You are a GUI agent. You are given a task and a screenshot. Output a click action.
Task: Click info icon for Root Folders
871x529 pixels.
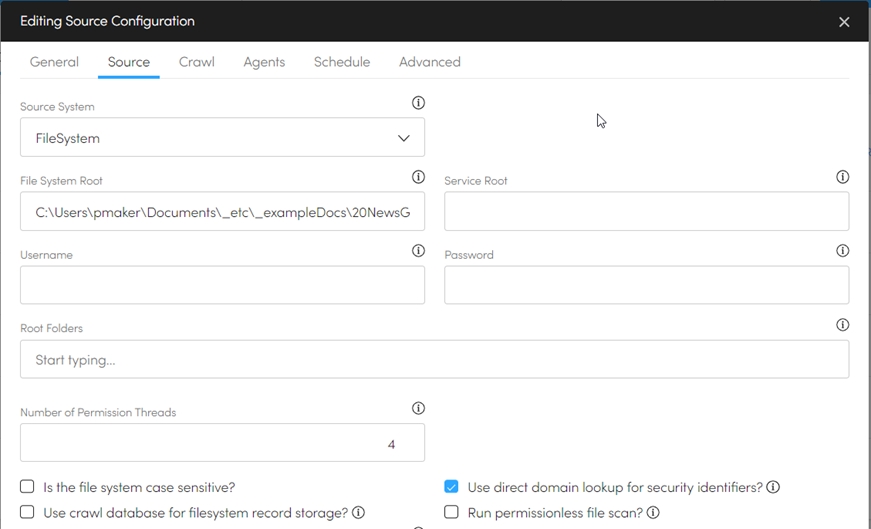[842, 325]
